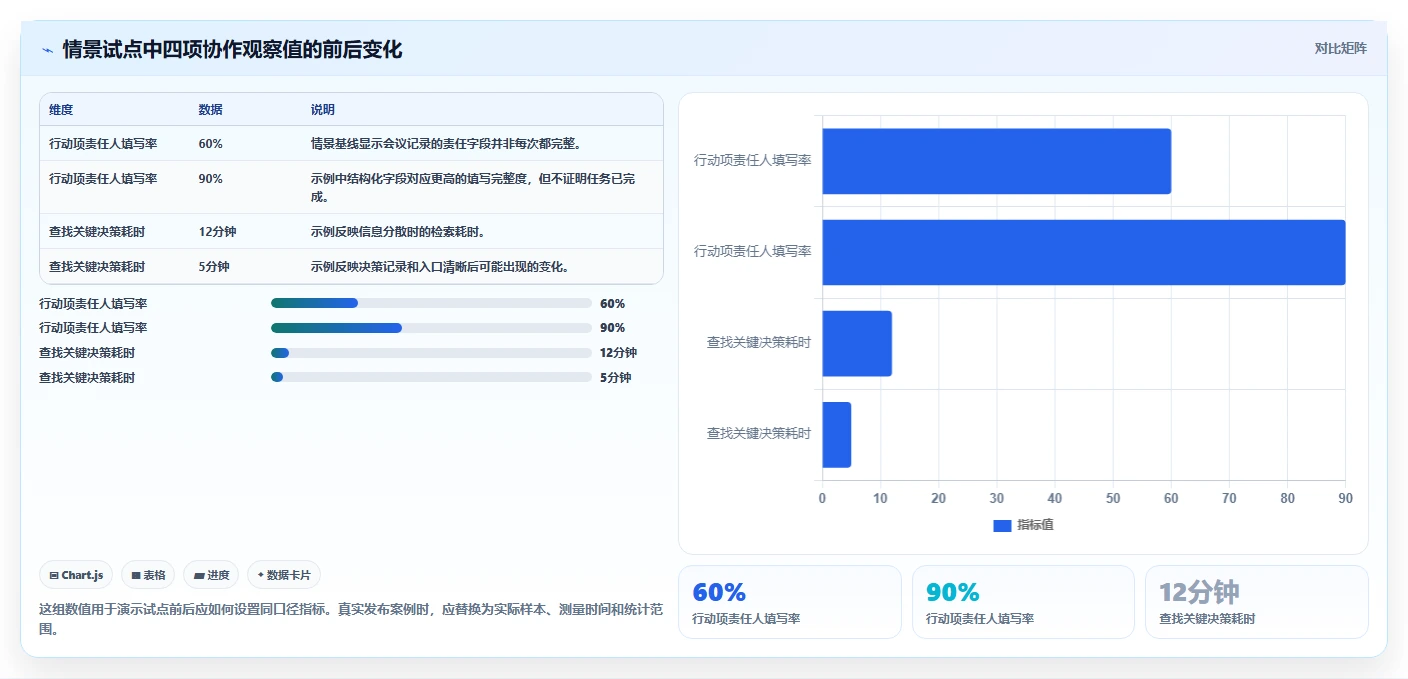Click the progress bar for 12分钟
The height and width of the screenshot is (679, 1408).
pyautogui.click(x=431, y=353)
